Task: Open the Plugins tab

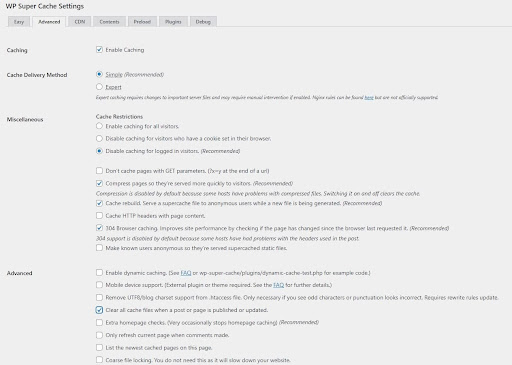Action: pyautogui.click(x=173, y=22)
